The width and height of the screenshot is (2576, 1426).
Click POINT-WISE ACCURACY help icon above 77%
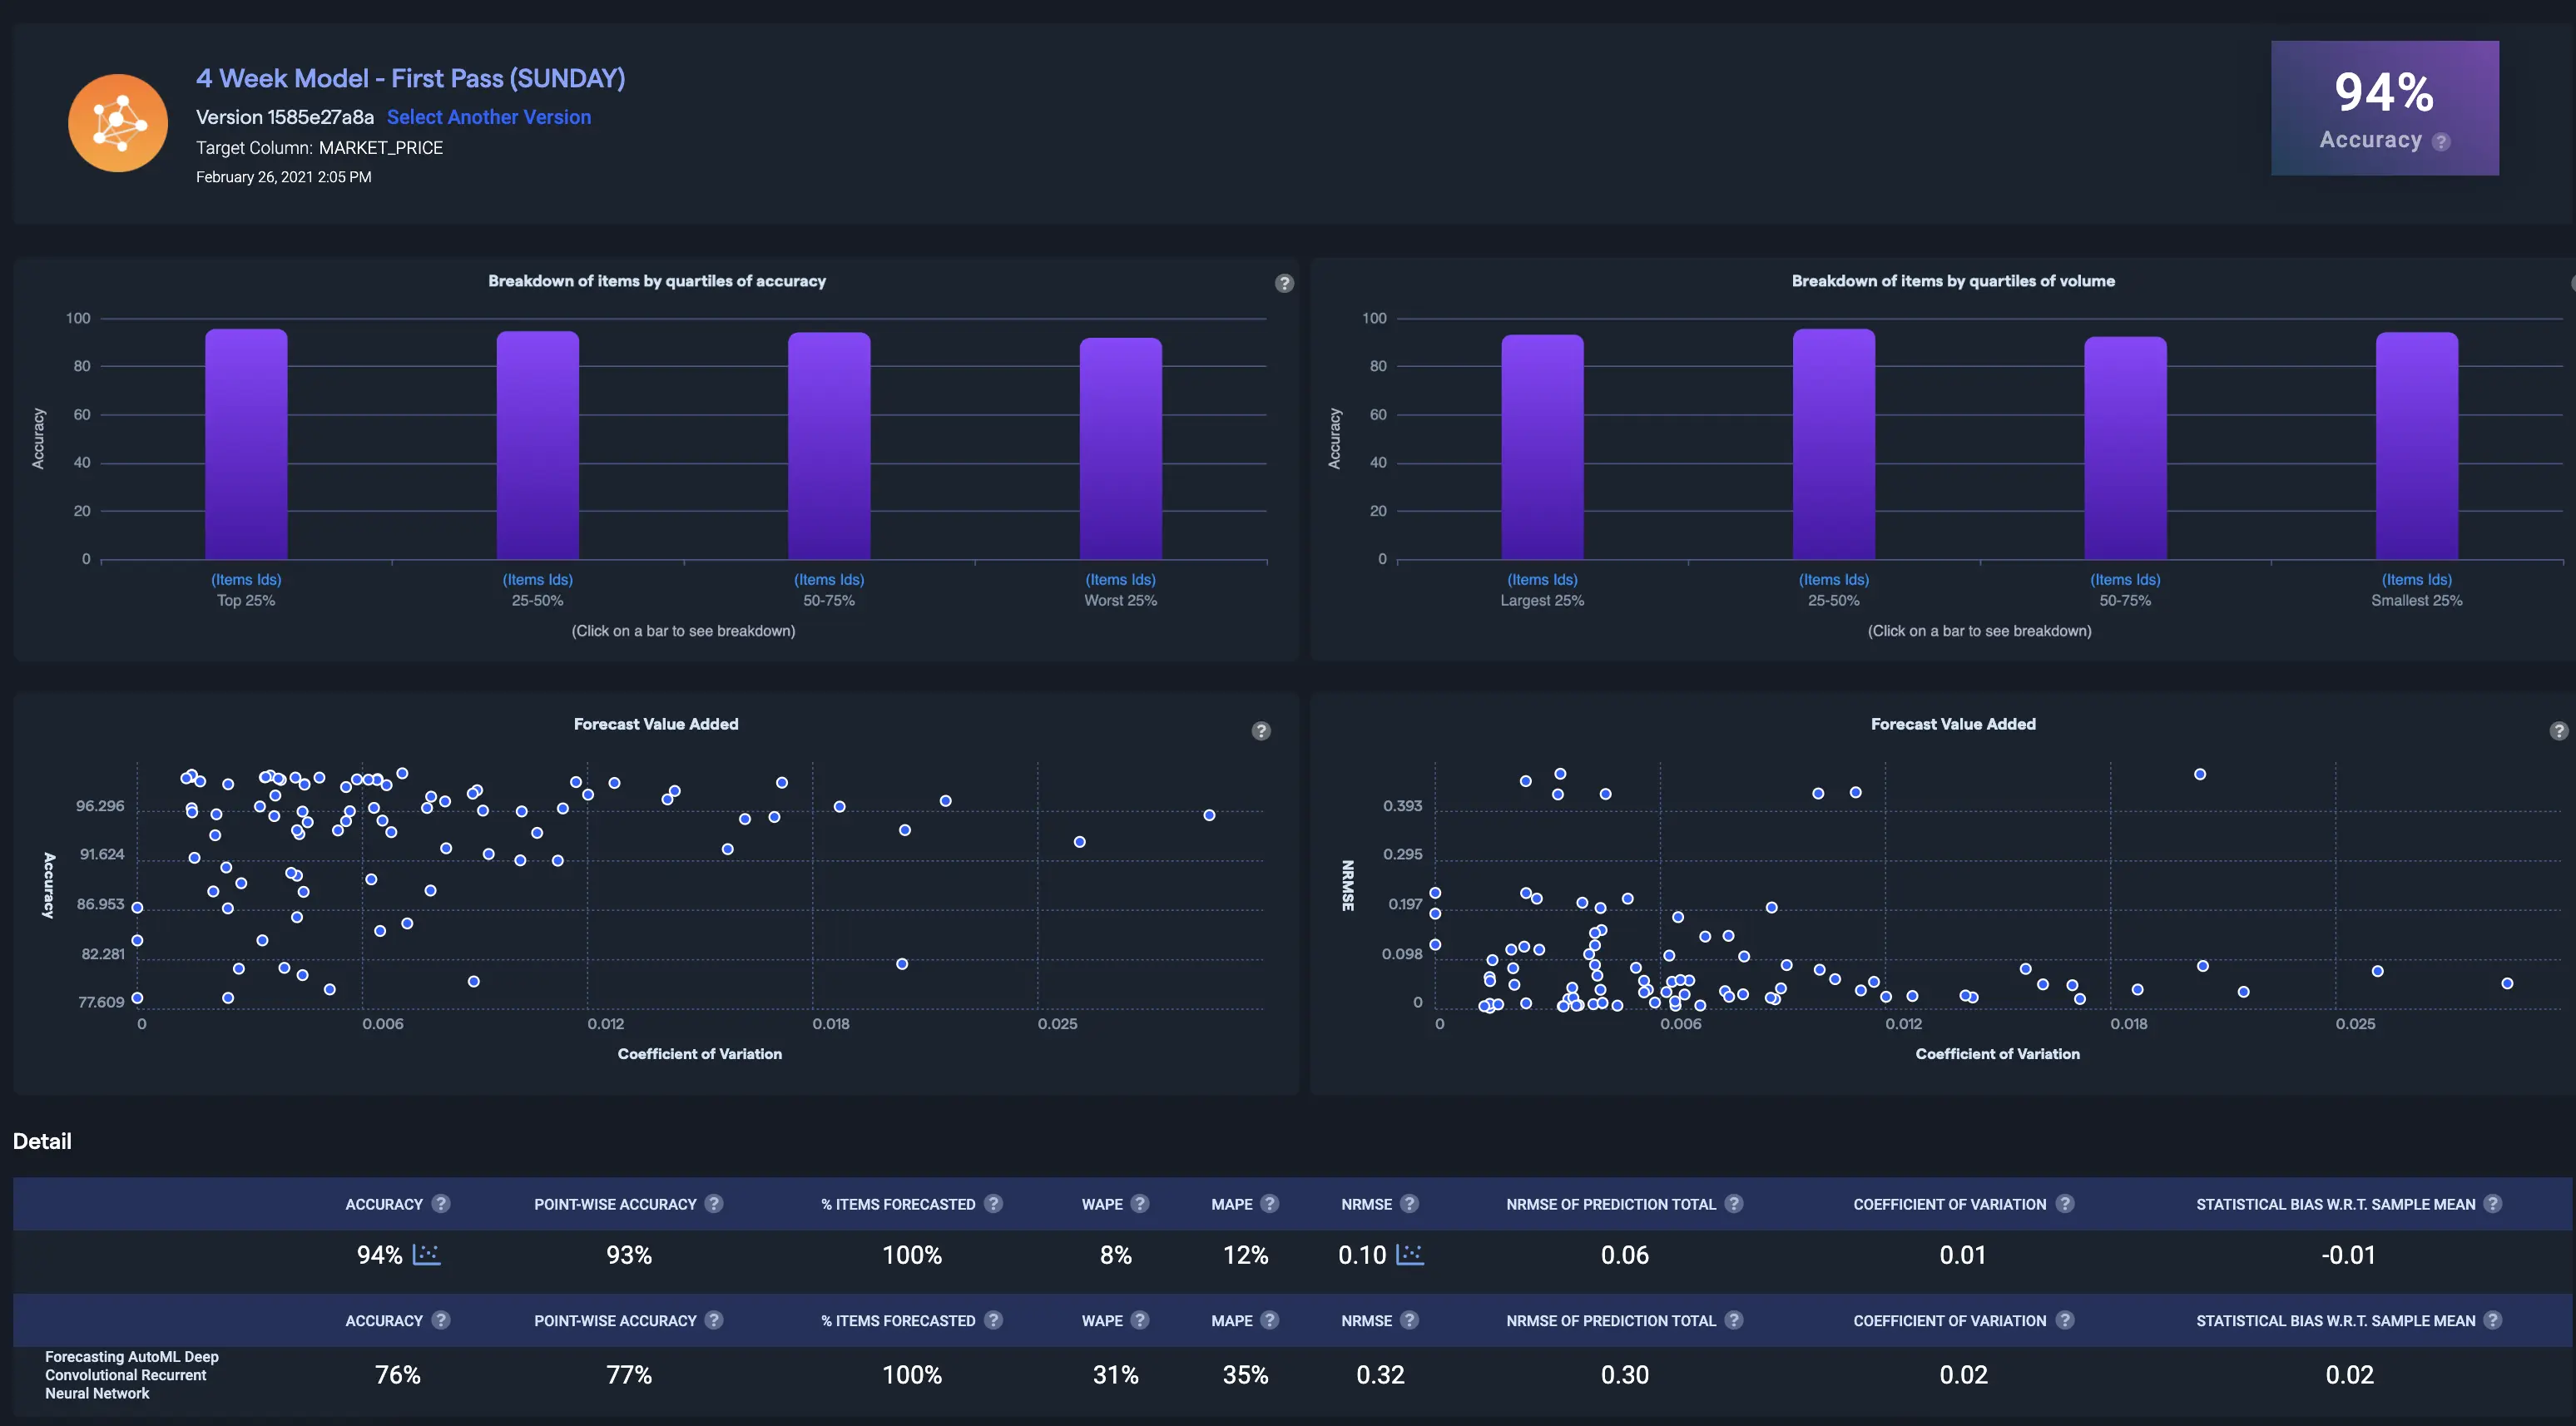(x=714, y=1320)
